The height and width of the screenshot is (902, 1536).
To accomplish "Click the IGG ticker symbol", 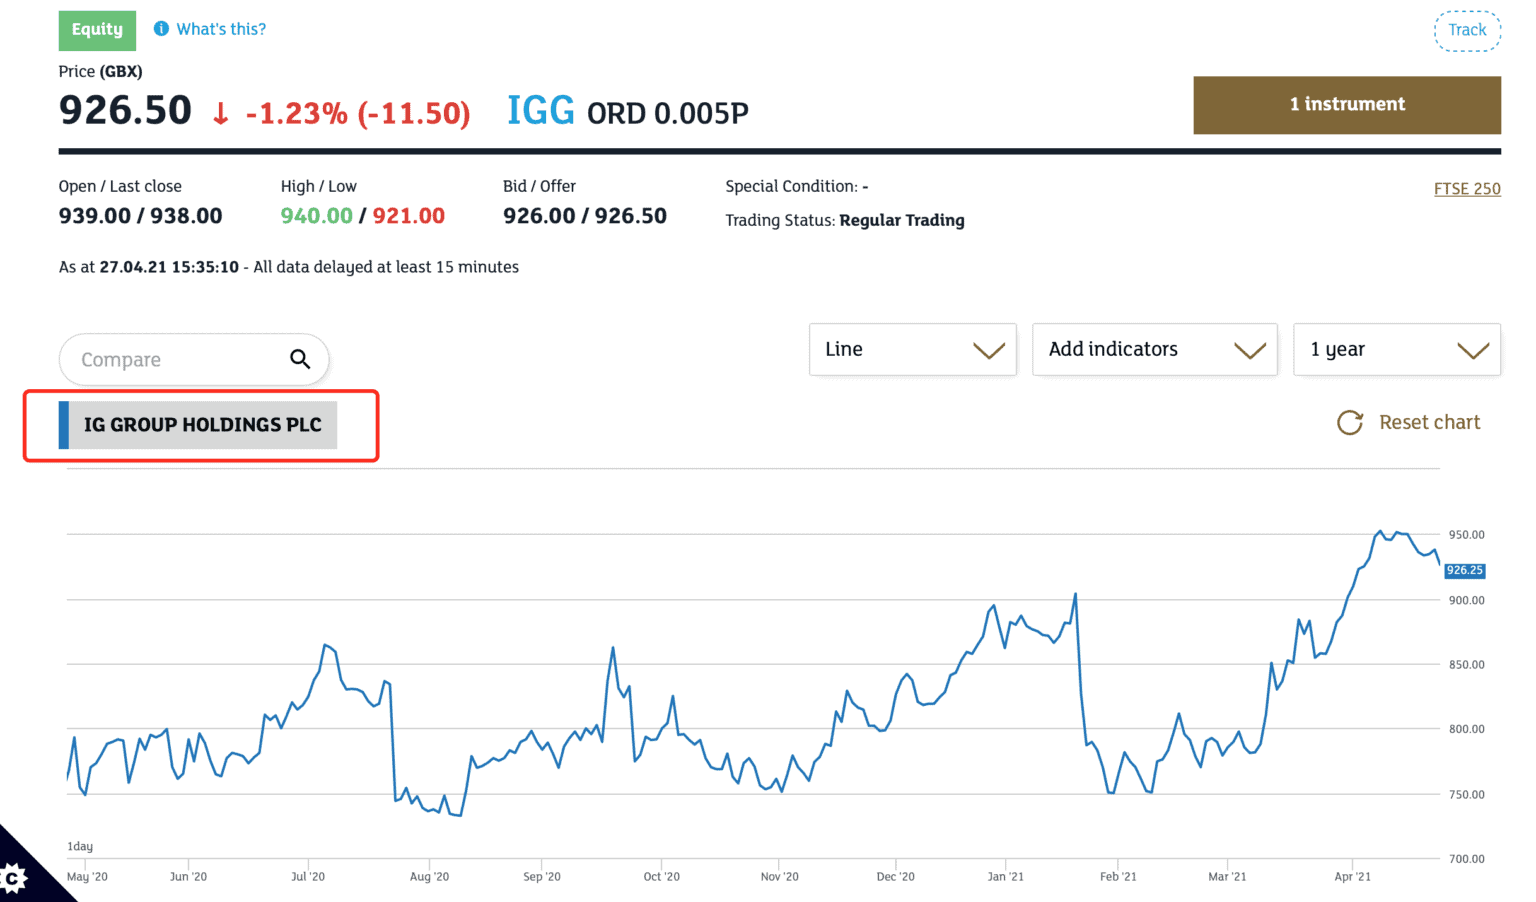I will [x=540, y=111].
